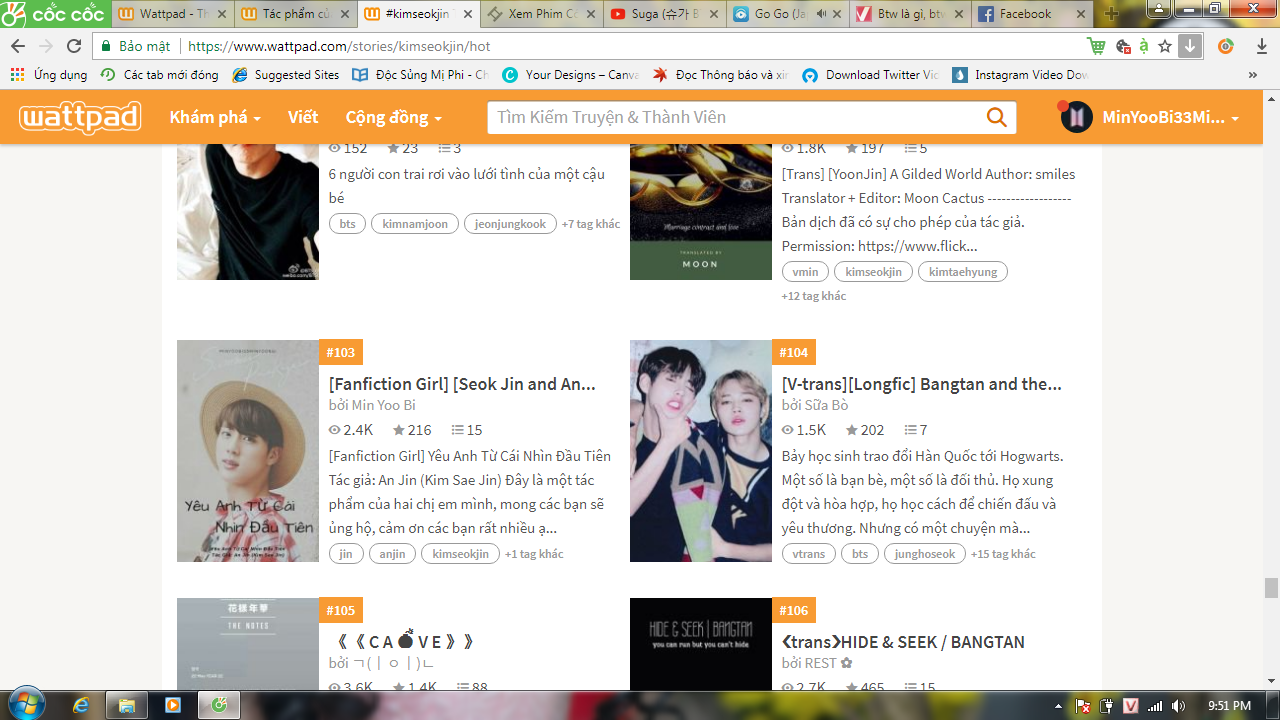Open the browser download arrow button

click(1190, 46)
